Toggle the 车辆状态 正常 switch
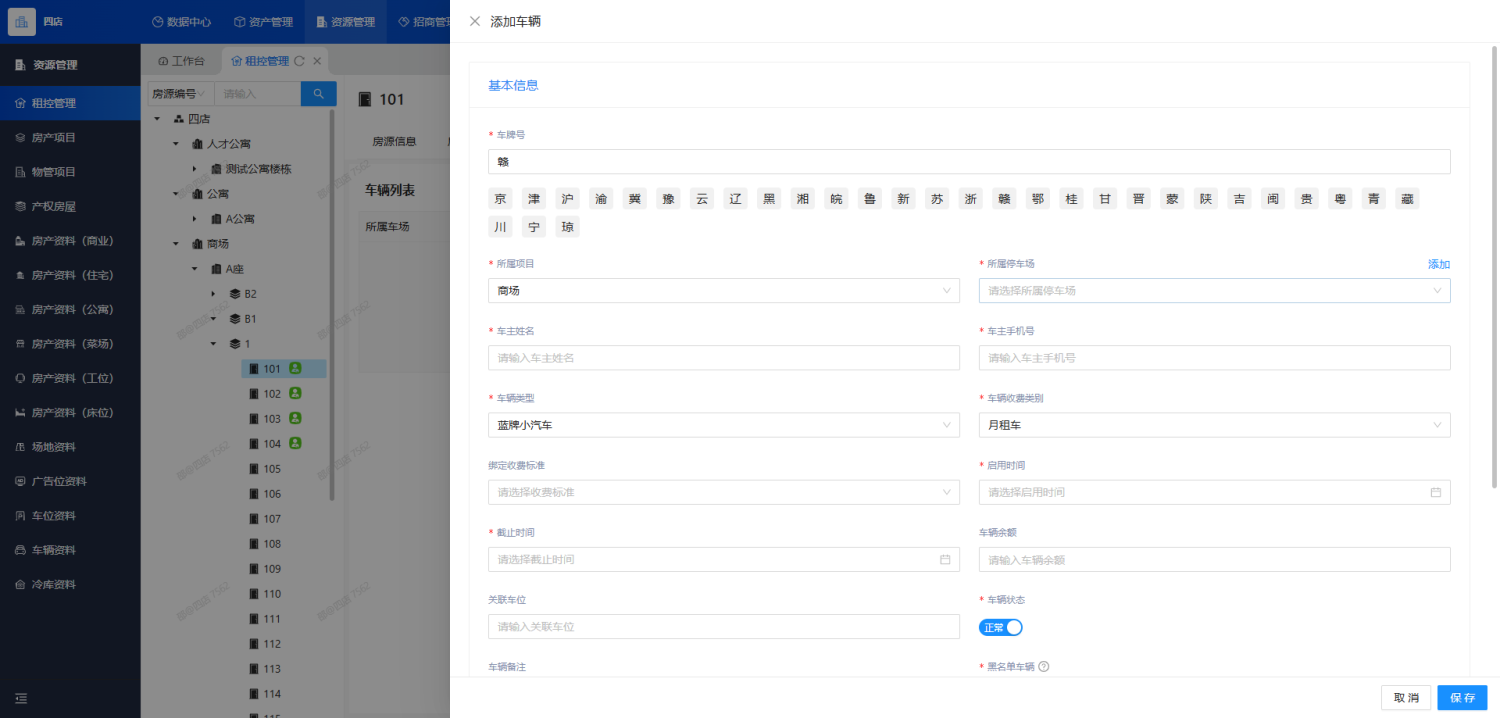The width and height of the screenshot is (1500, 718). pos(1000,627)
